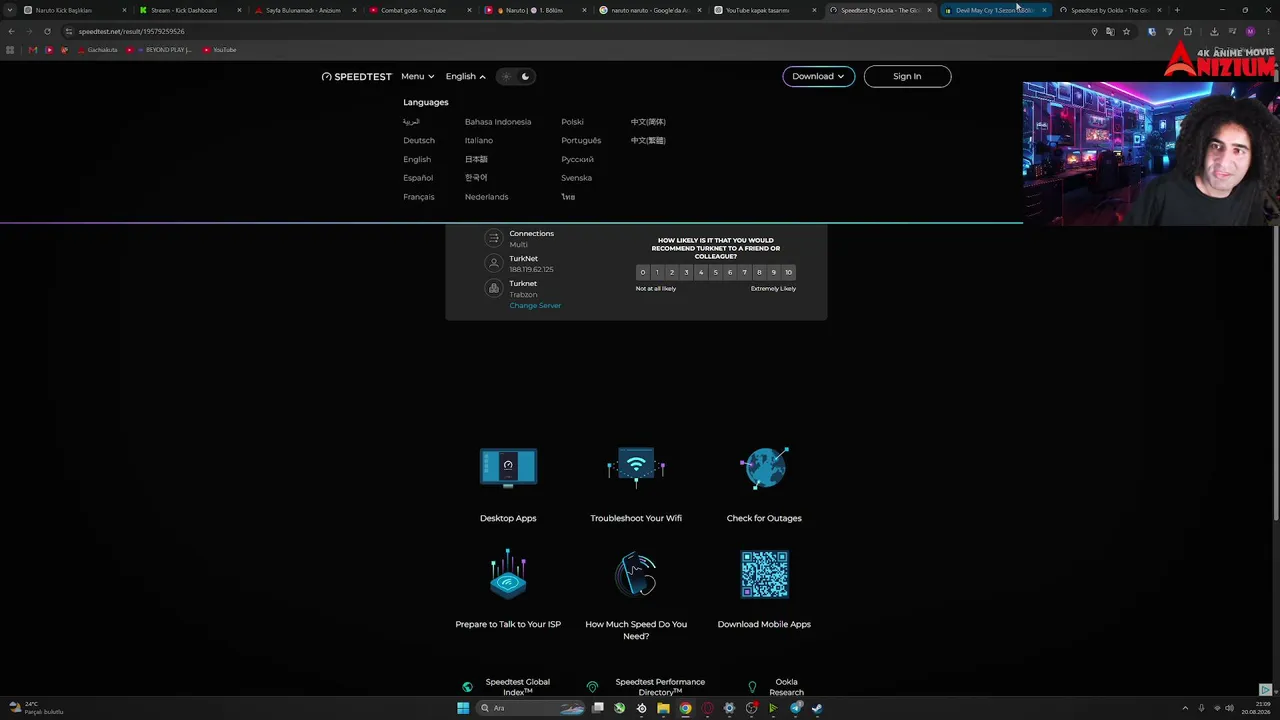Select Français from the Languages menu
This screenshot has width=1280, height=720.
coord(419,197)
